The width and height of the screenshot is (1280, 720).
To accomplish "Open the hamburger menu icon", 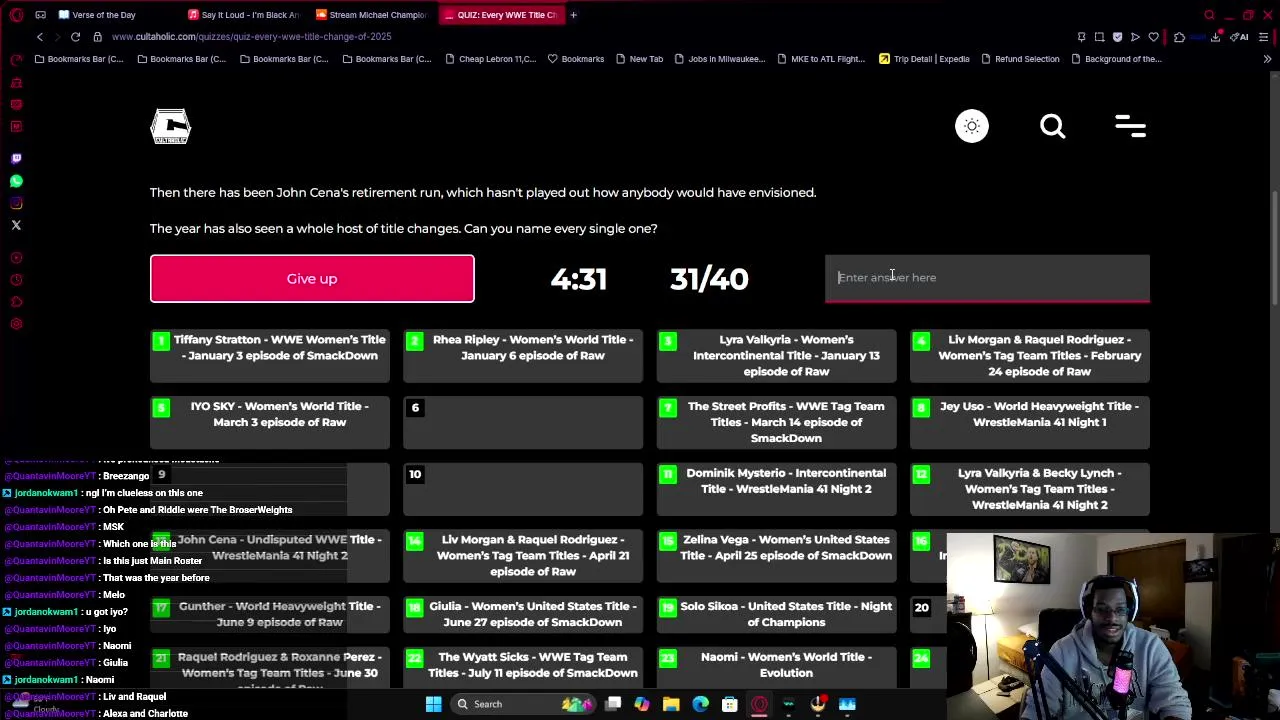I will [x=1130, y=126].
